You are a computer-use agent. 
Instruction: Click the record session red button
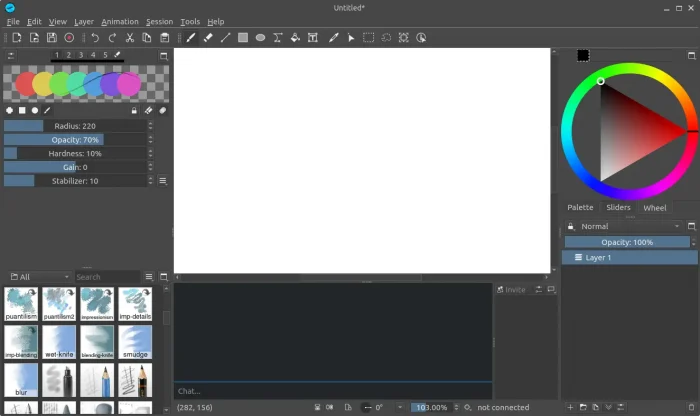coord(69,38)
